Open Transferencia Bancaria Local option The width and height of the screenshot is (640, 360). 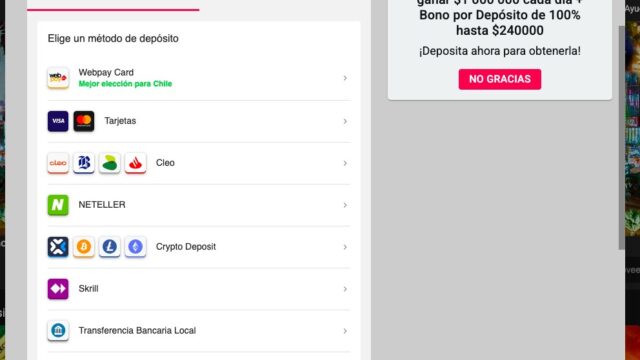coord(199,330)
